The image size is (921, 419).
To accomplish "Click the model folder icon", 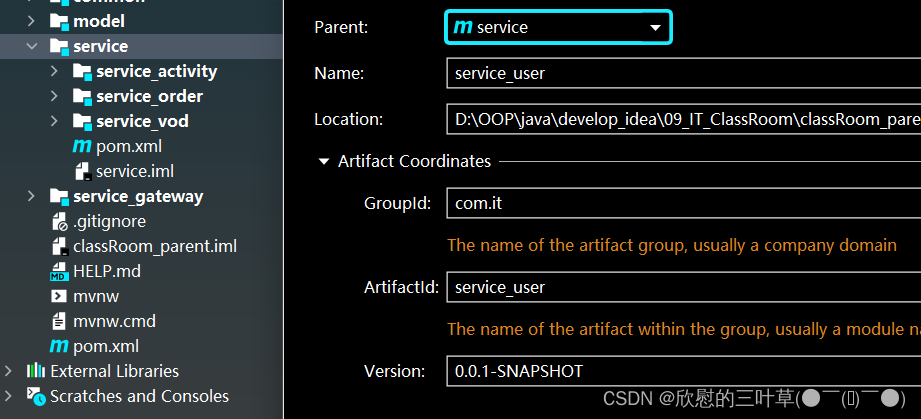I will (59, 22).
